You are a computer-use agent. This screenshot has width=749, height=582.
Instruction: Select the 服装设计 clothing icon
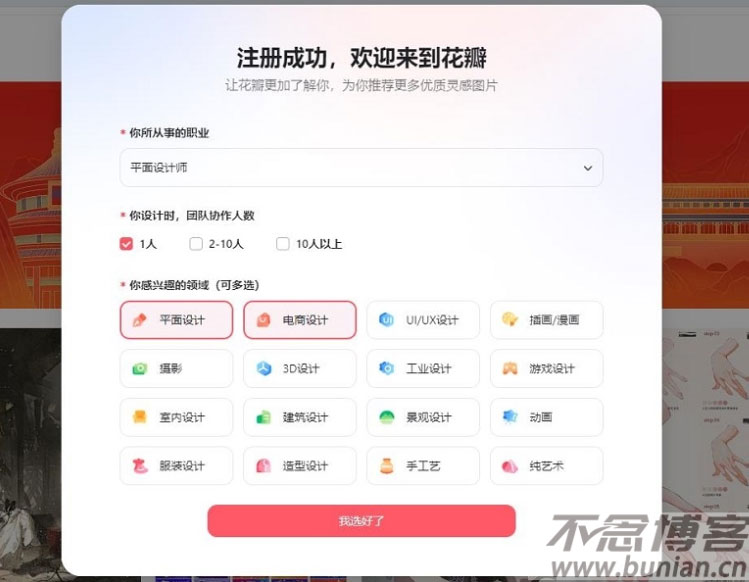[139, 465]
